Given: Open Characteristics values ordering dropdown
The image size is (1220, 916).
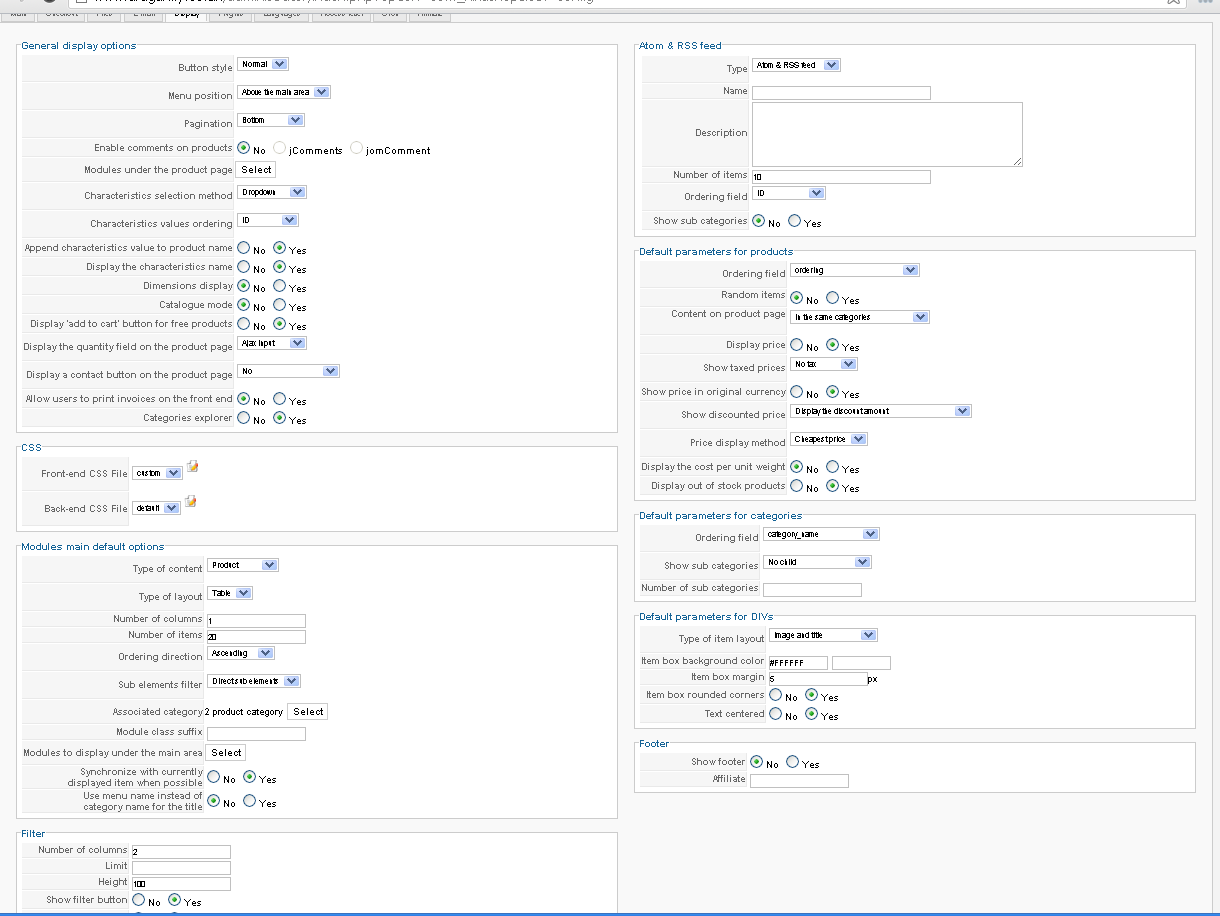Looking at the screenshot, I should pos(268,220).
